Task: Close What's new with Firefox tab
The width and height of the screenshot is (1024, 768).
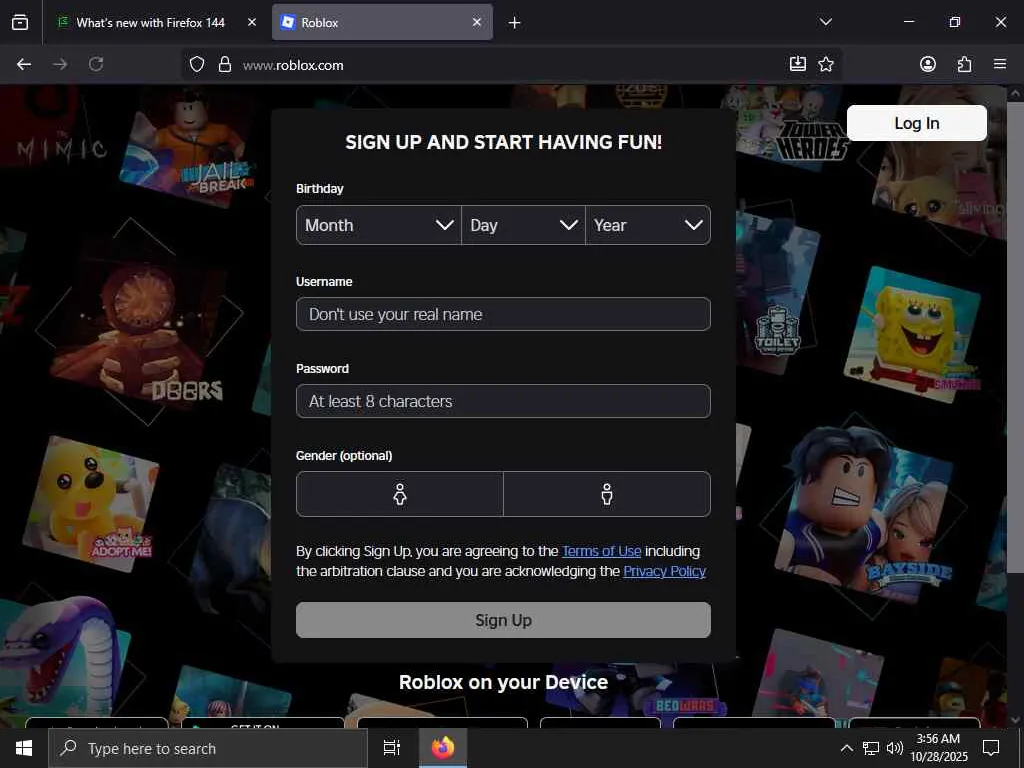Action: 252,22
